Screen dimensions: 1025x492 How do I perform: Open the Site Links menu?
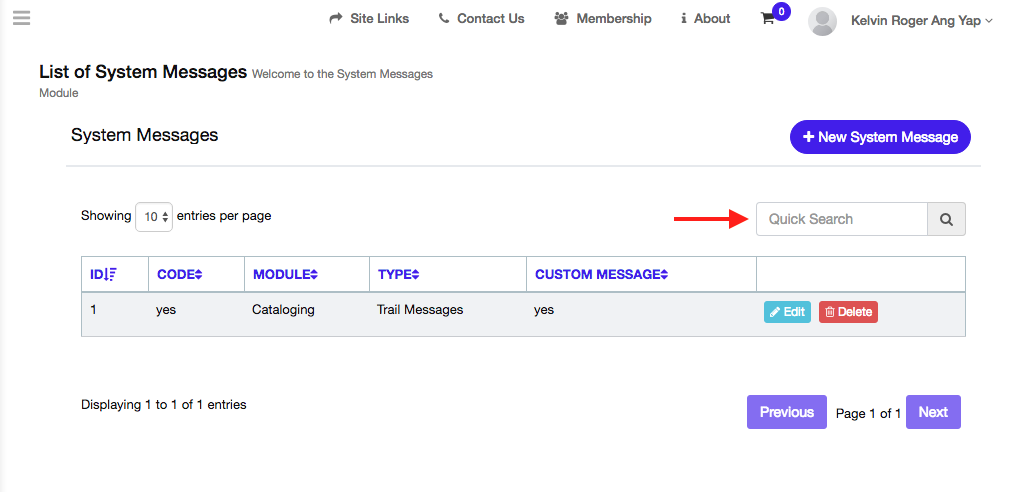[x=369, y=19]
